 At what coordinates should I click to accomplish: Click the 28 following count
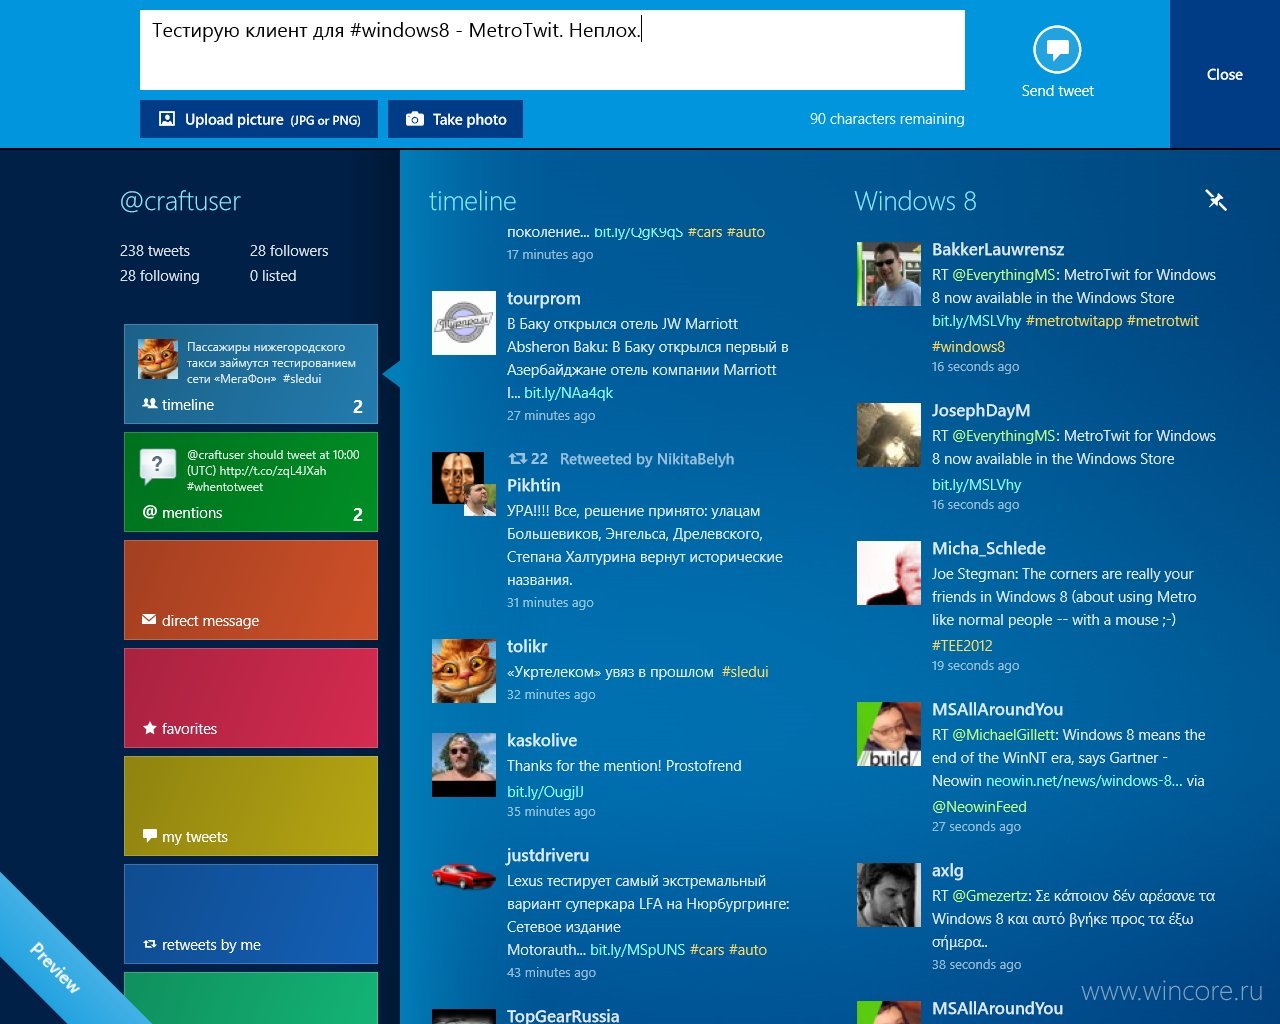[160, 276]
